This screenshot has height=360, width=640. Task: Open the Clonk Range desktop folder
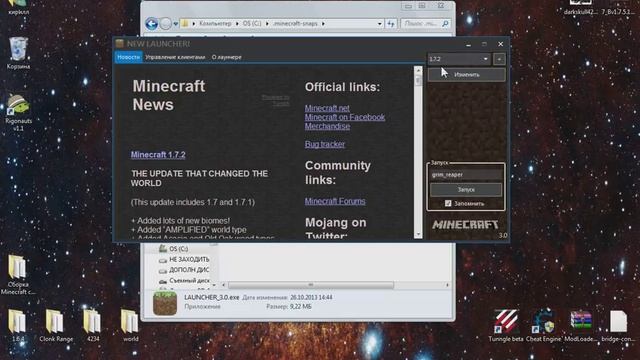click(56, 325)
